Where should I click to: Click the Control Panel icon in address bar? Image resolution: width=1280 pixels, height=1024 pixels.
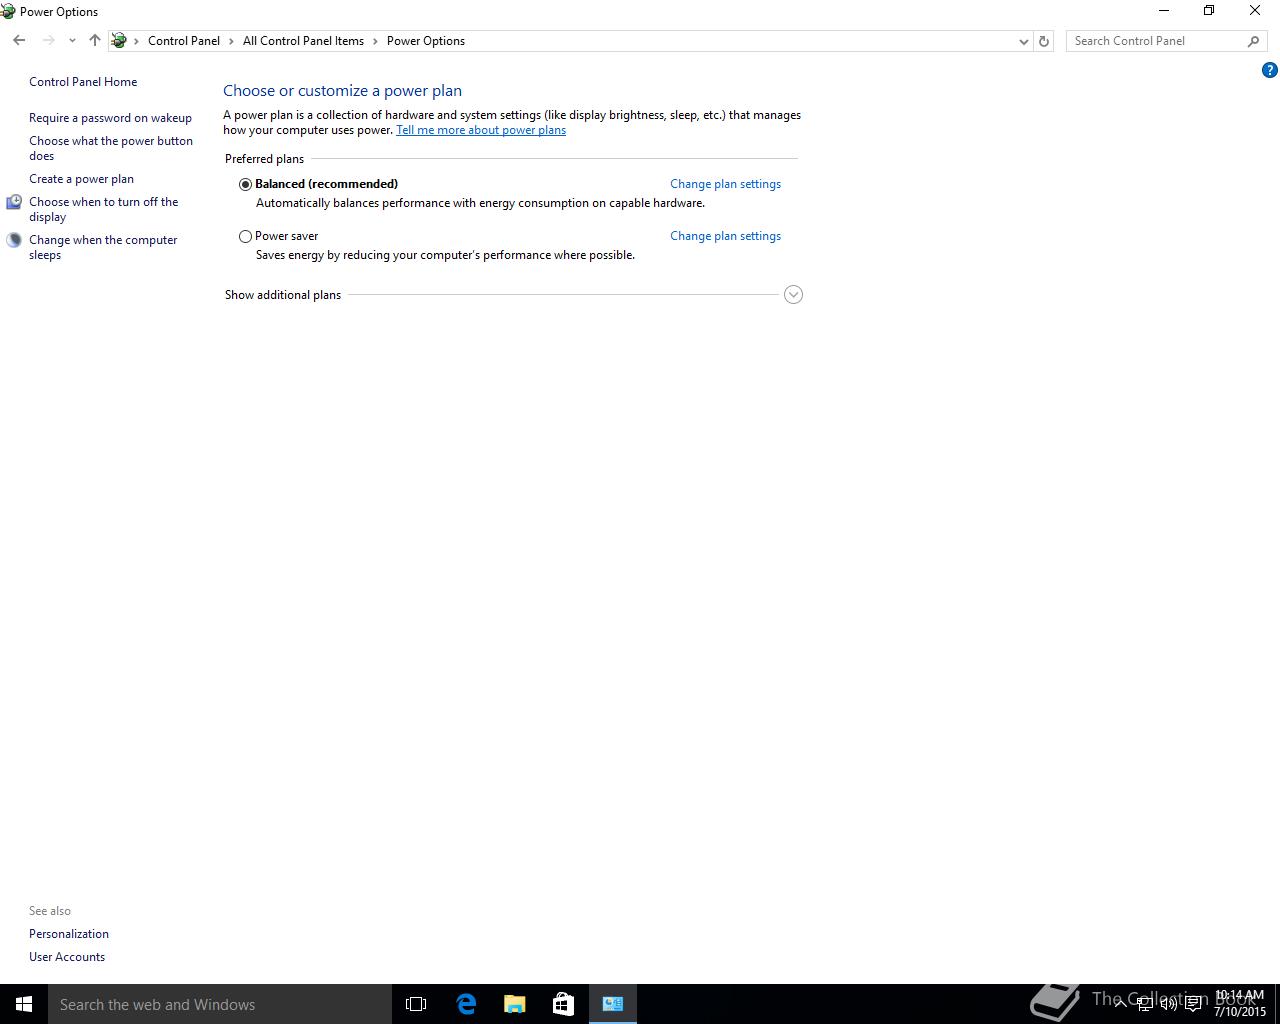[x=119, y=41]
